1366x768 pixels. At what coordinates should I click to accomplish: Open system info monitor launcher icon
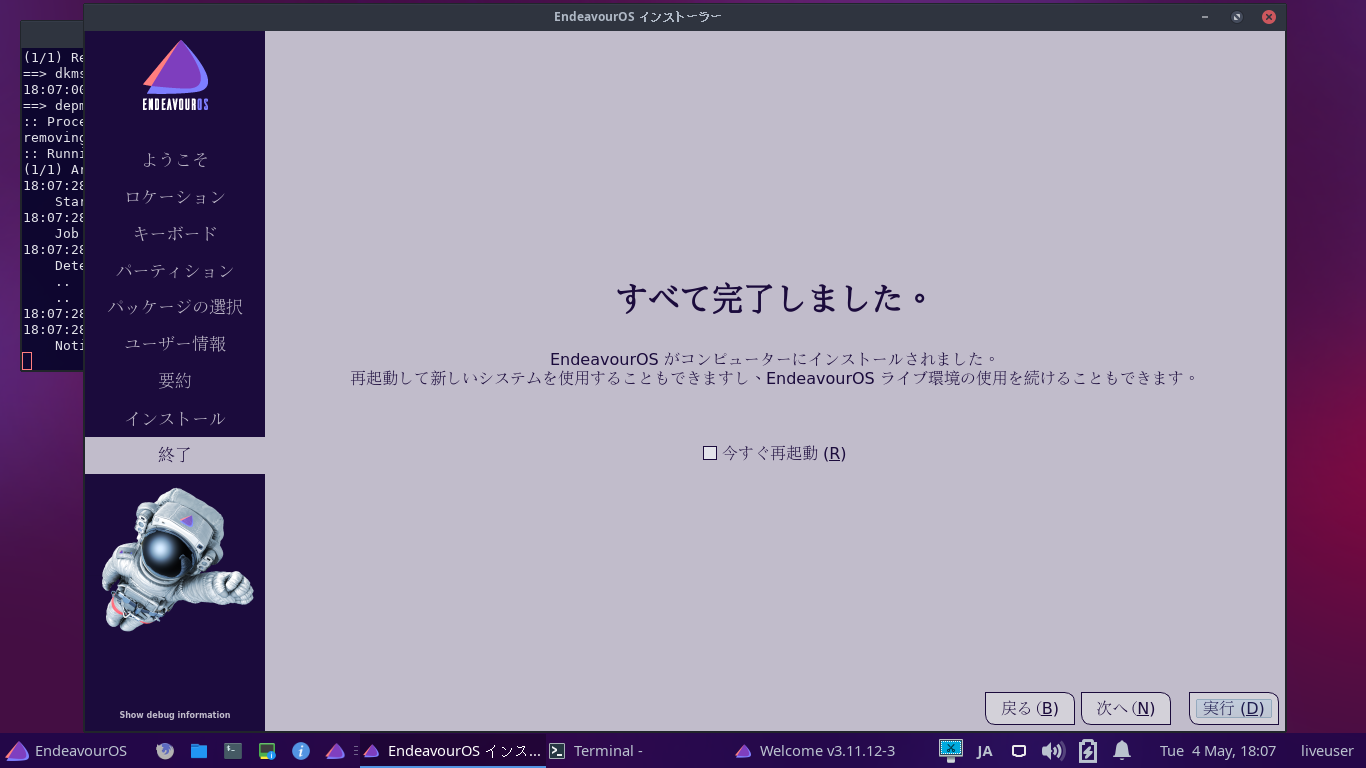[267, 751]
